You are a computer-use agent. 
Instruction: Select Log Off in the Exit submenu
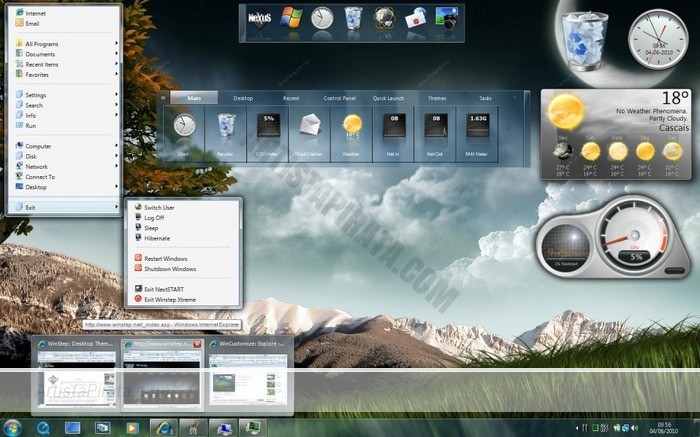pos(184,218)
